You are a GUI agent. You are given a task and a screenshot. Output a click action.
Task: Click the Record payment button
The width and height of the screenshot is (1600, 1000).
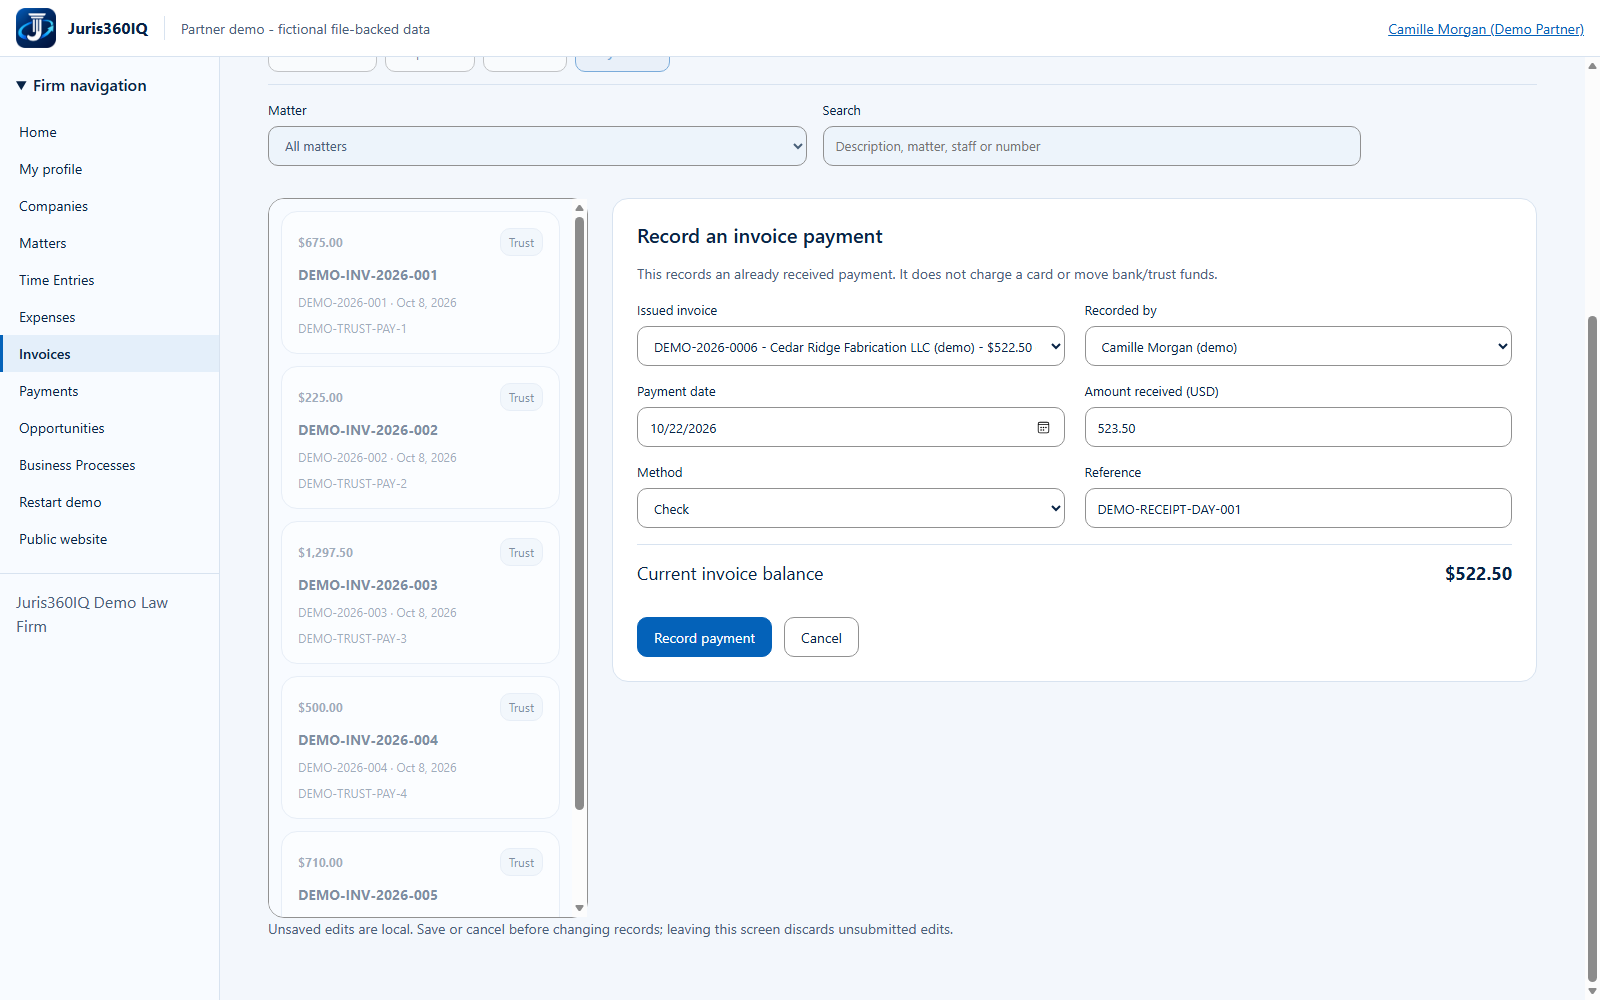tap(704, 638)
